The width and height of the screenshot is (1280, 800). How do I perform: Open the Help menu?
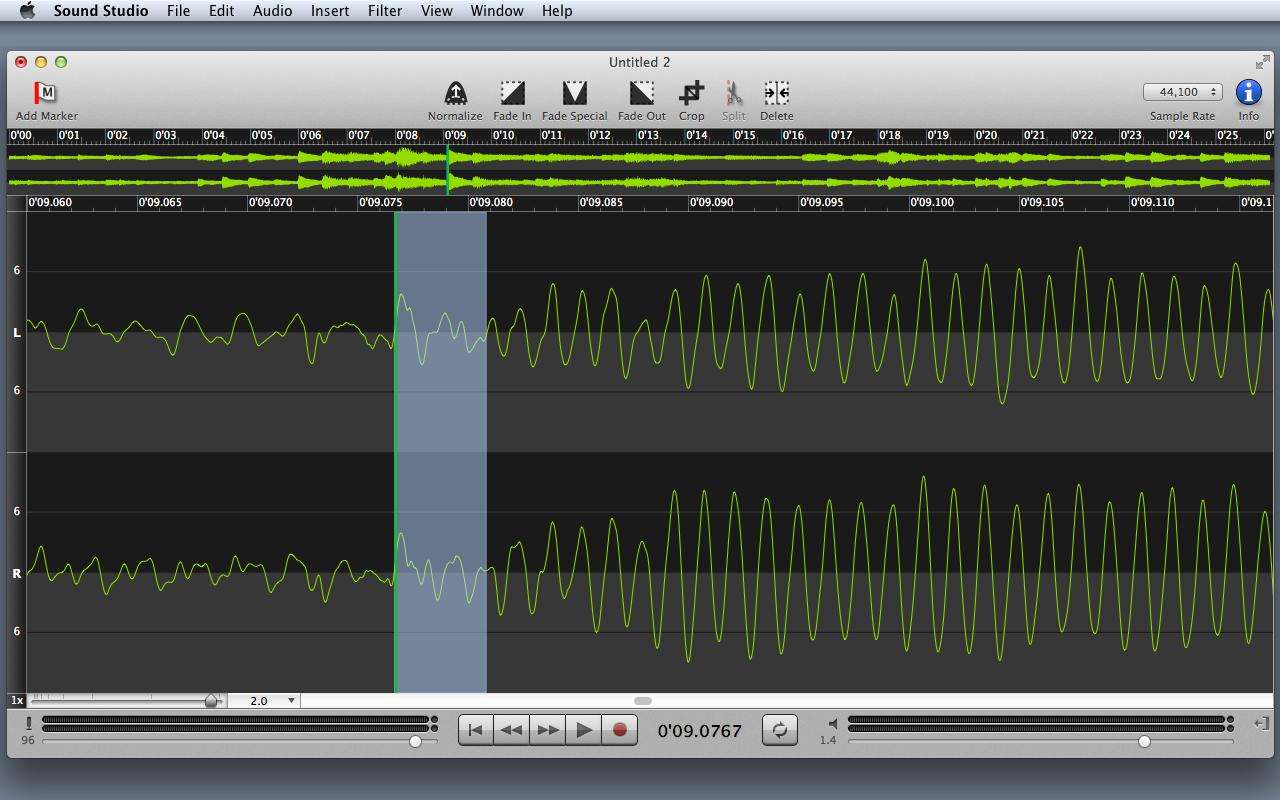point(557,11)
